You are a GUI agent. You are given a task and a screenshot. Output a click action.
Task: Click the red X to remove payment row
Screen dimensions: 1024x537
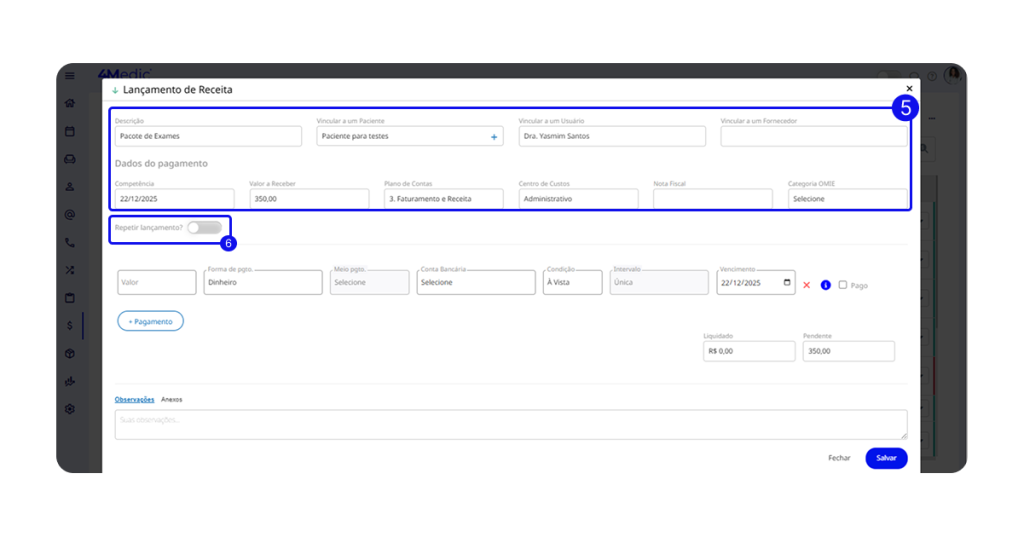pyautogui.click(x=807, y=285)
